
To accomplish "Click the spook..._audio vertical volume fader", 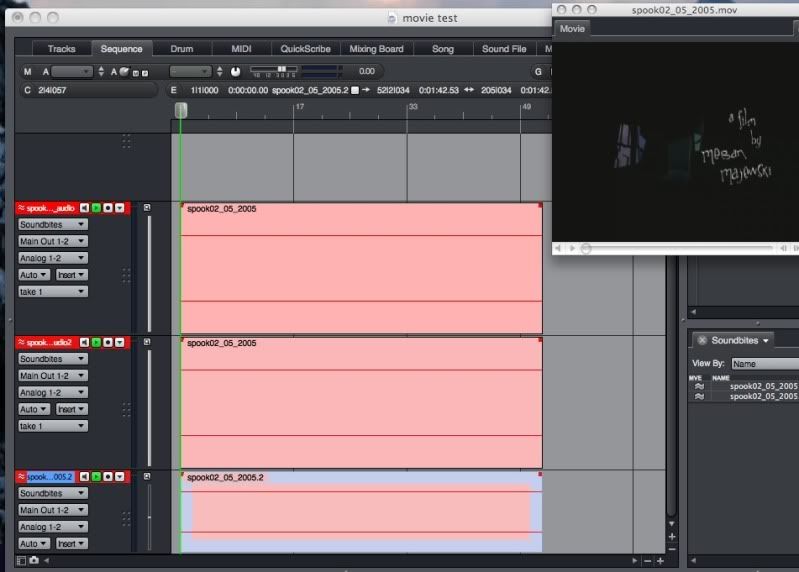I will 149,274.
